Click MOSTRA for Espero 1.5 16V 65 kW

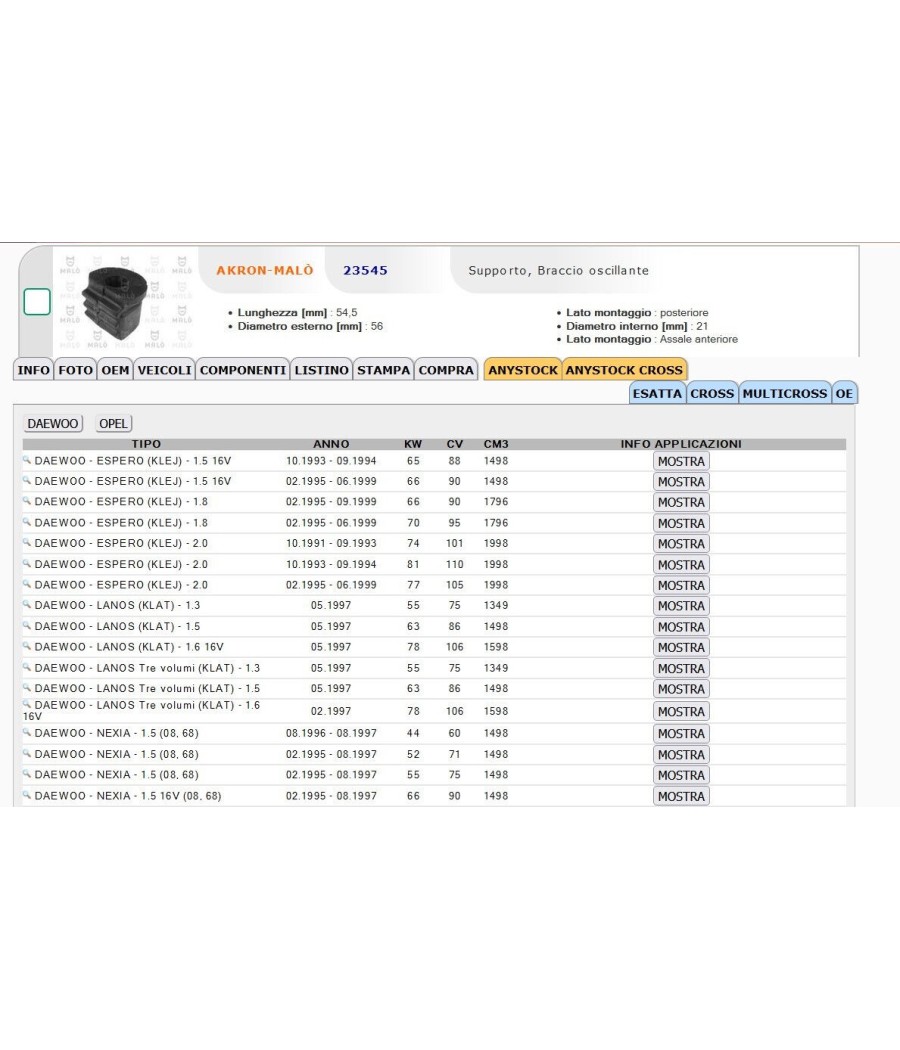click(681, 461)
